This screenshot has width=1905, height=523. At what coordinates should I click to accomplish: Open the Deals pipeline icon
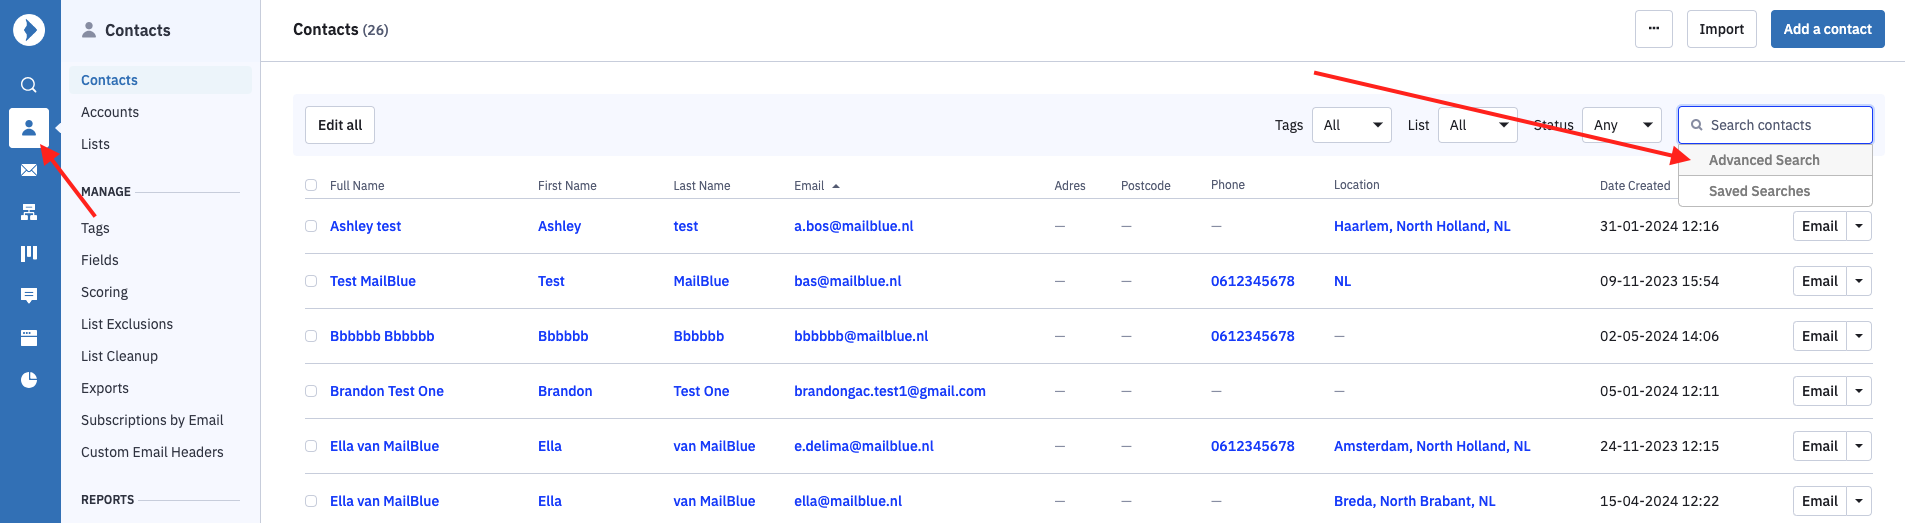click(x=29, y=254)
